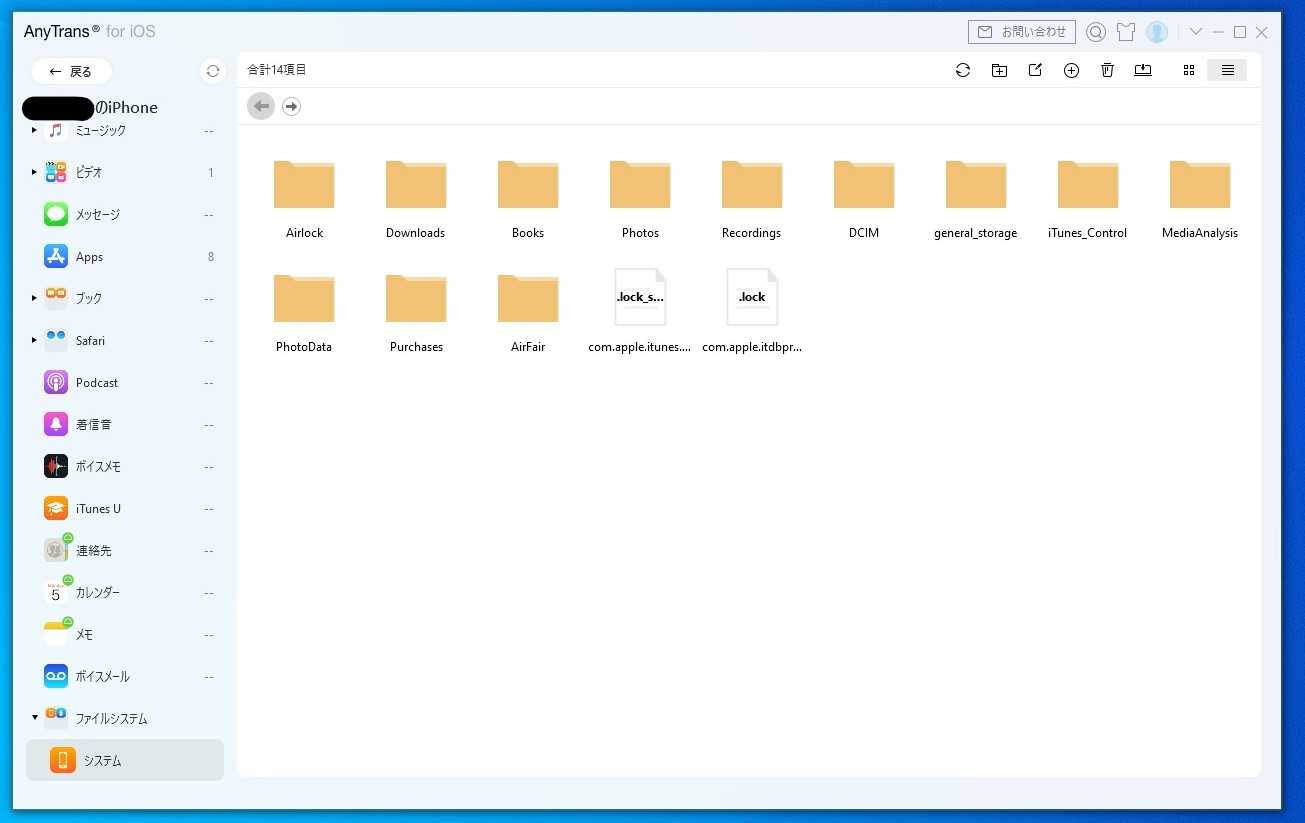Select 着信音 in the sidebar
Image resolution: width=1305 pixels, height=823 pixels.
tap(125, 424)
